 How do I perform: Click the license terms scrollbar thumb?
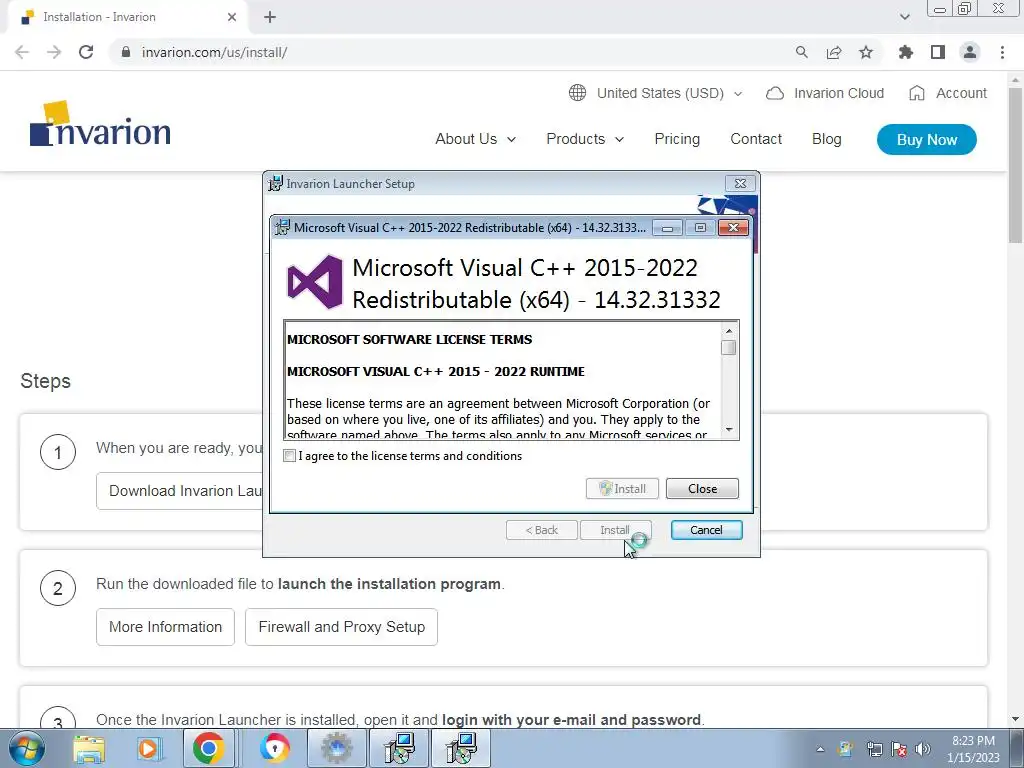(x=729, y=347)
